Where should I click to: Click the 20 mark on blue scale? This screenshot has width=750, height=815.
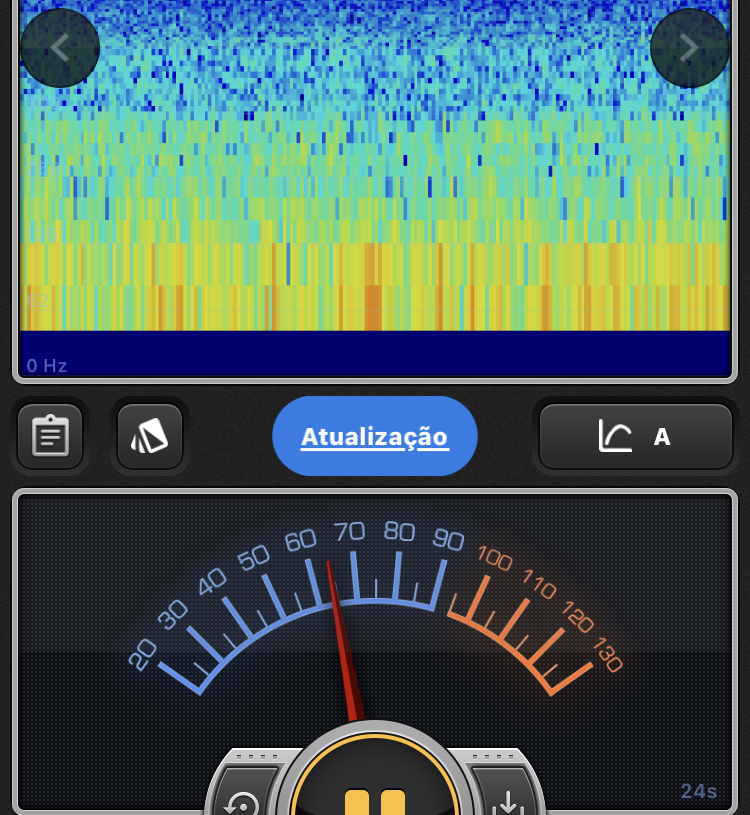[x=142, y=654]
